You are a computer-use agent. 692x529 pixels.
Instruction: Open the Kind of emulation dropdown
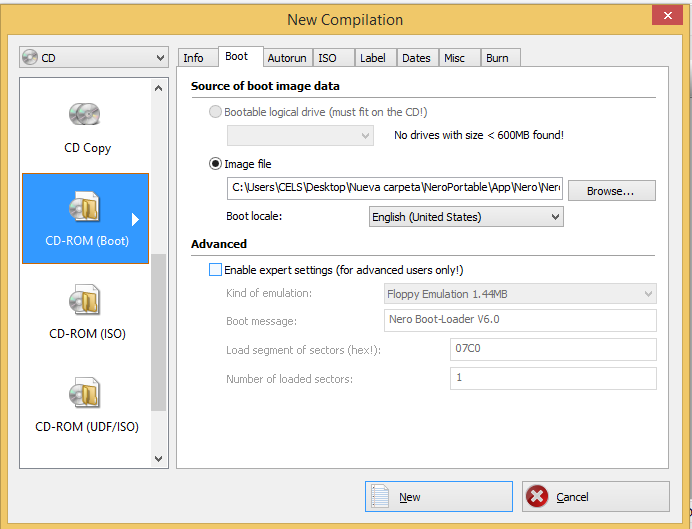point(520,294)
